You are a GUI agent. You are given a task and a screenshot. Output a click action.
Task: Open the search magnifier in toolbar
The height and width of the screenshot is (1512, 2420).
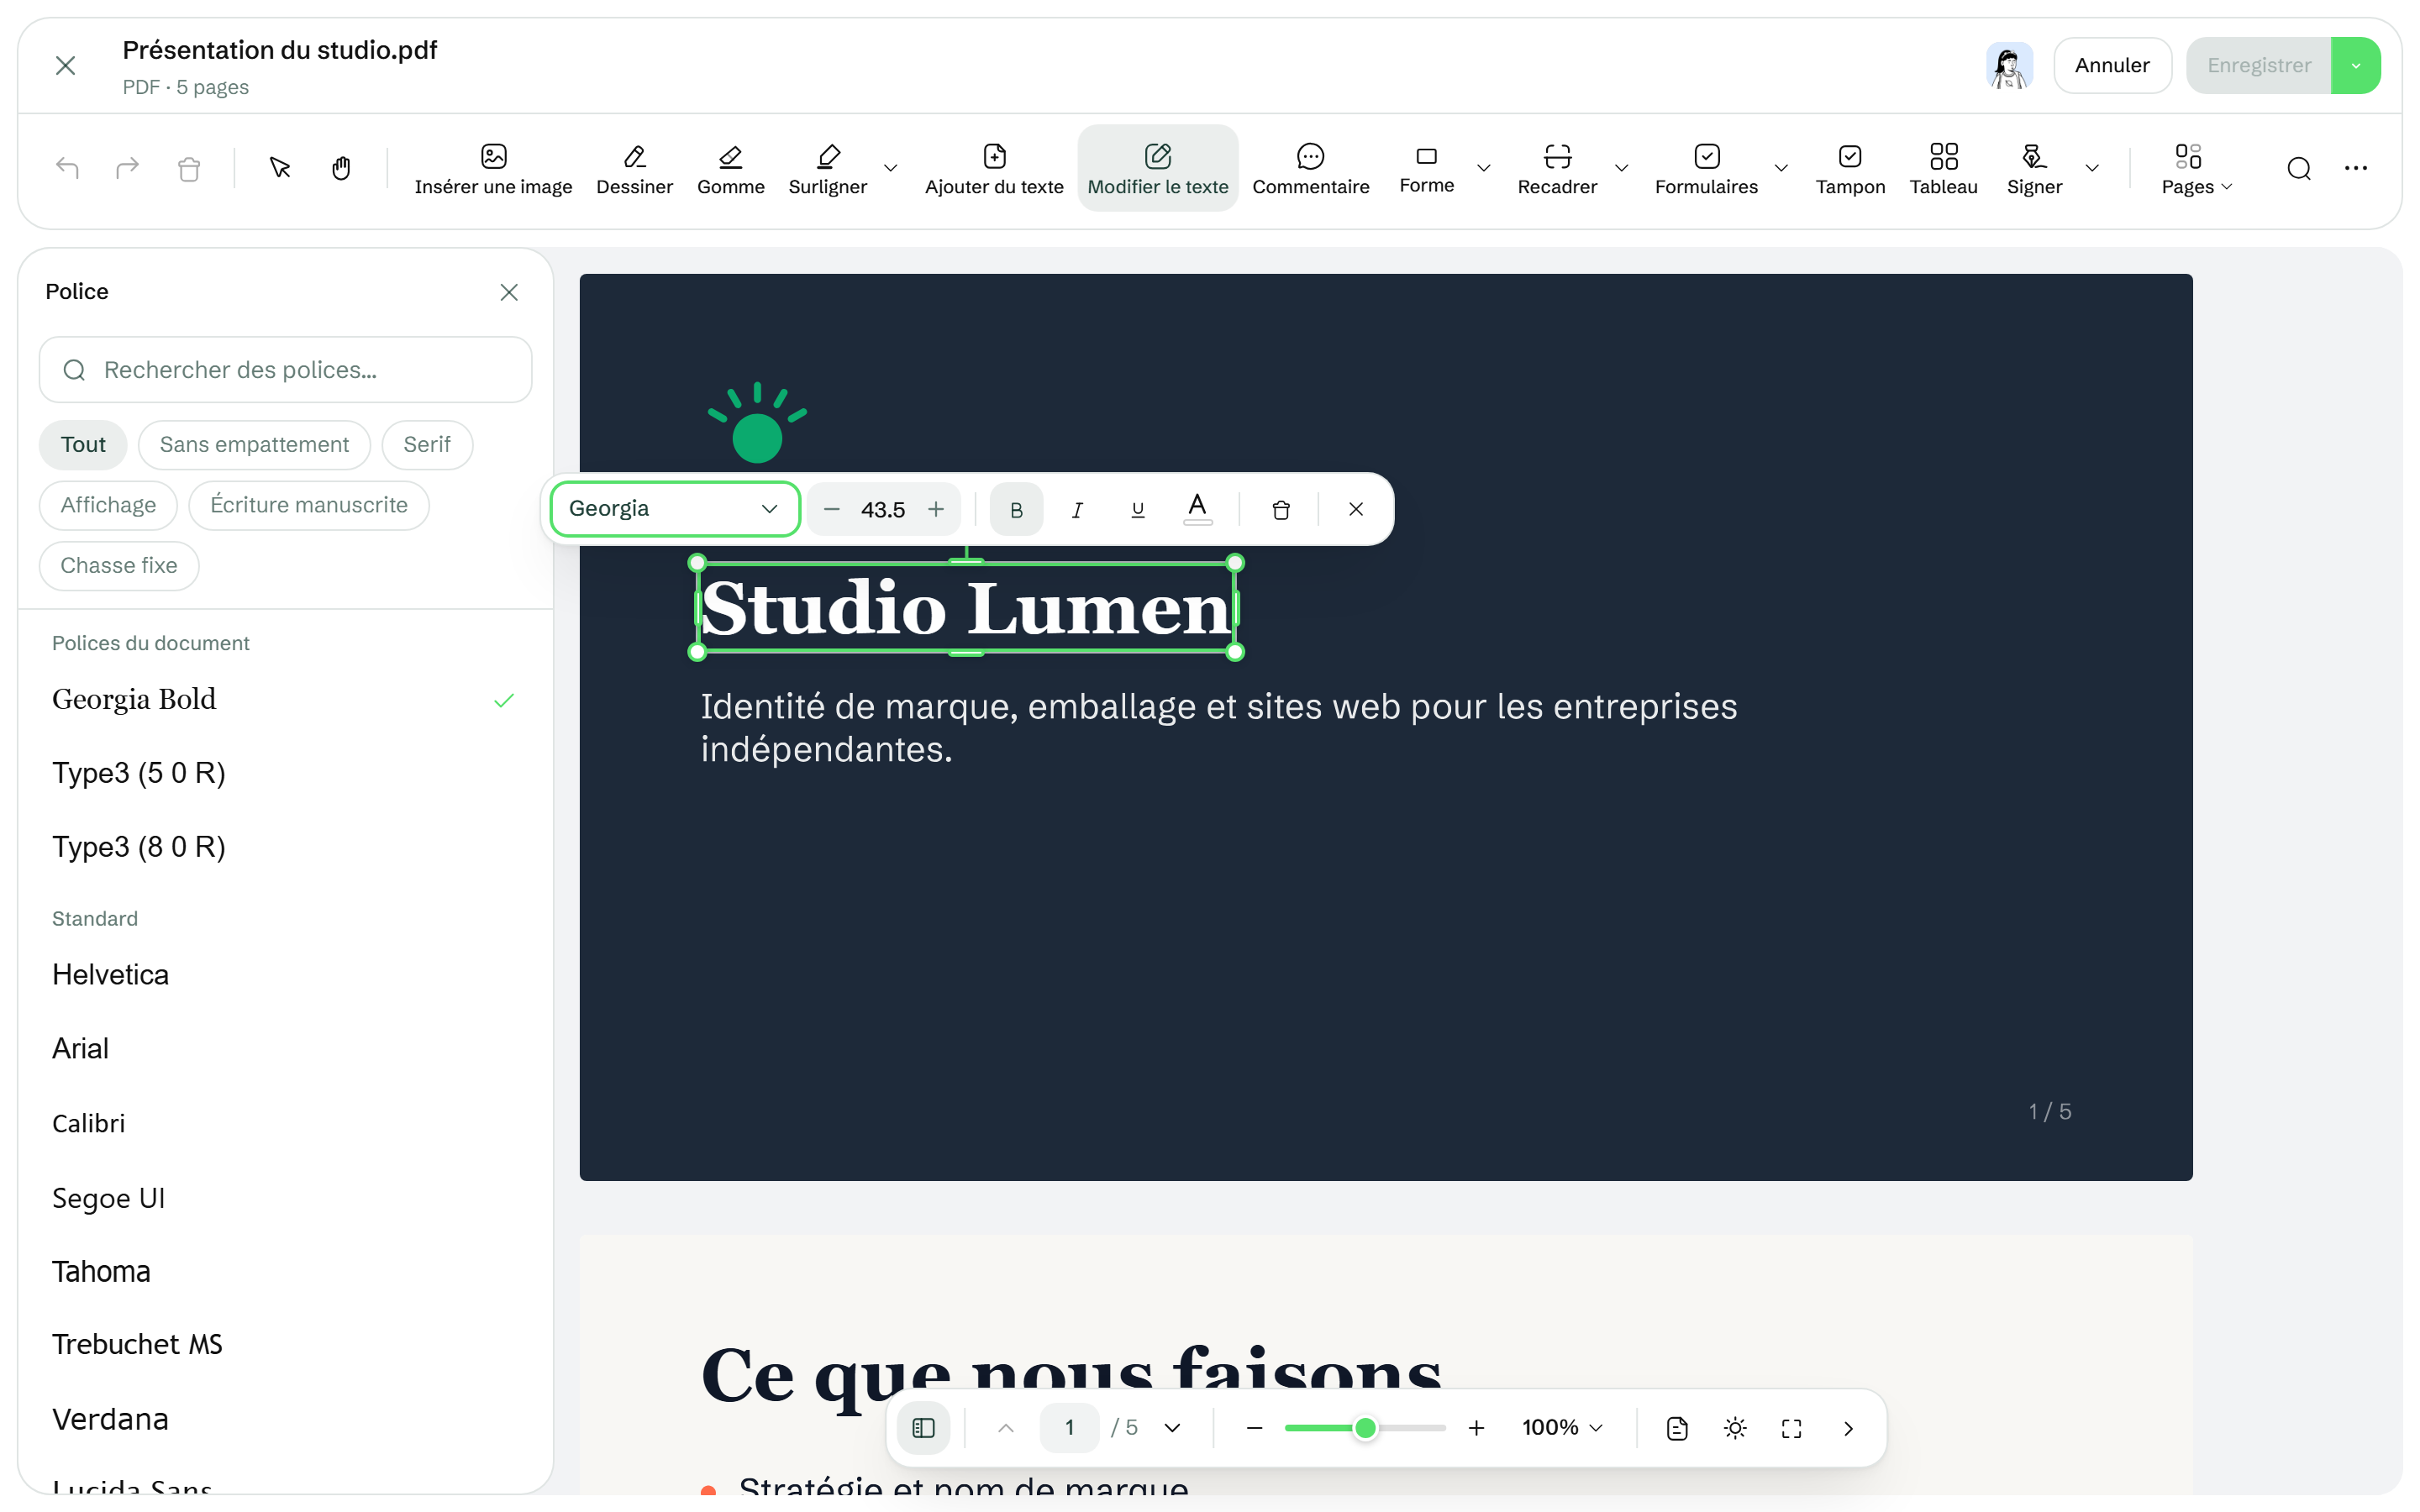pyautogui.click(x=2298, y=168)
